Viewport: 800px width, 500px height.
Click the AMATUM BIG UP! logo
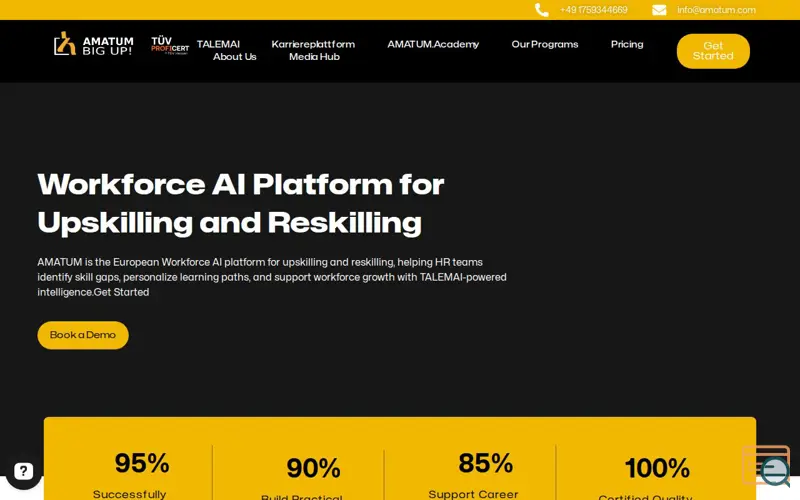coord(93,44)
